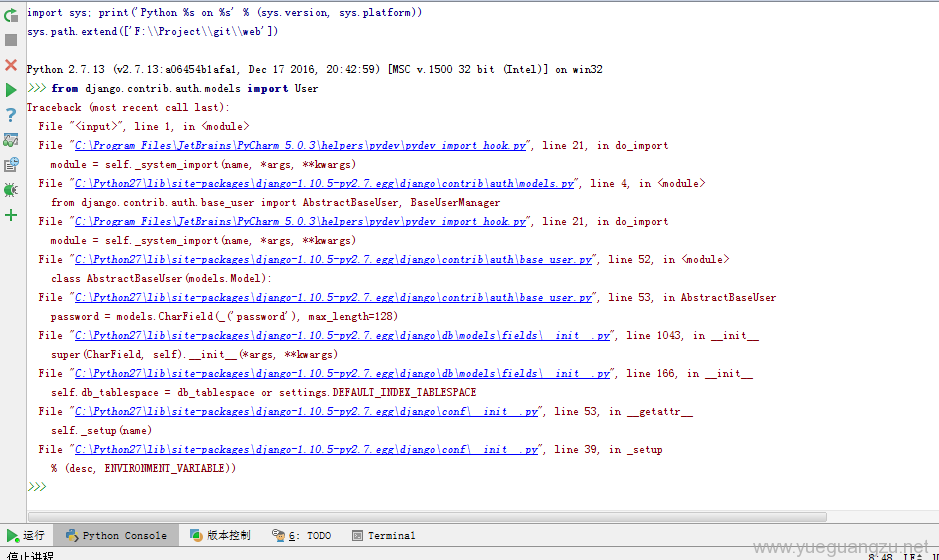The image size is (939, 560).
Task: Click the 'Traceback (most recent call last):' line
Action: click(x=128, y=108)
